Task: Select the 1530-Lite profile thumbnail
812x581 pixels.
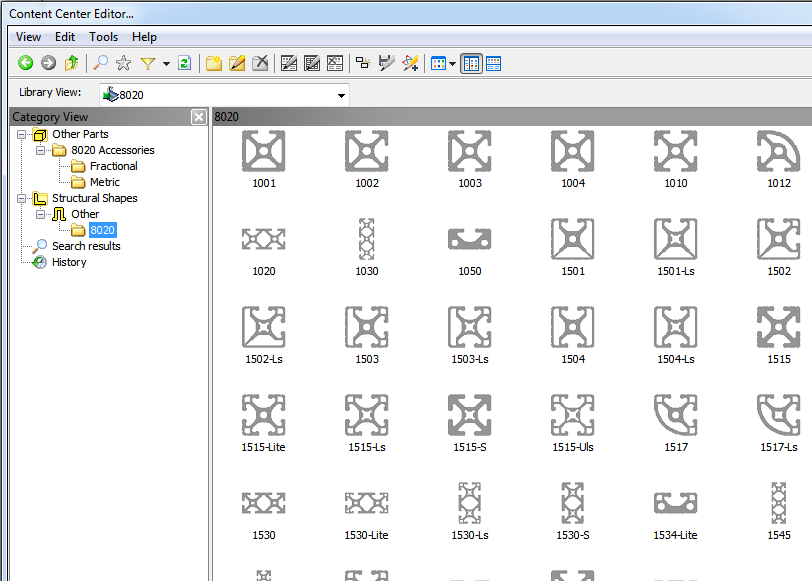Action: (x=367, y=503)
